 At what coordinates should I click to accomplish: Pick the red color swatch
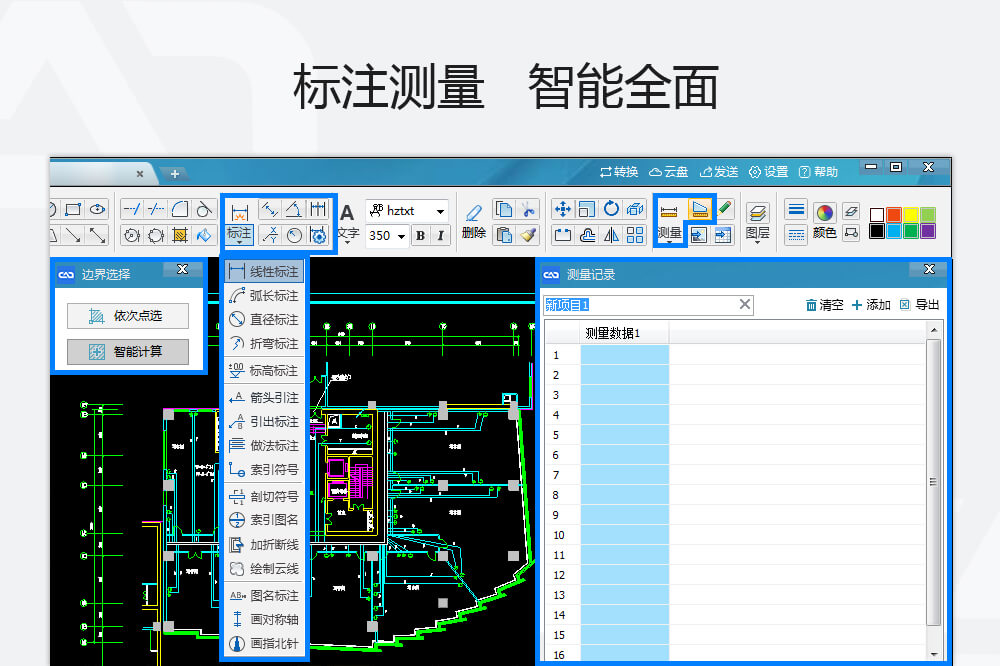(x=893, y=215)
